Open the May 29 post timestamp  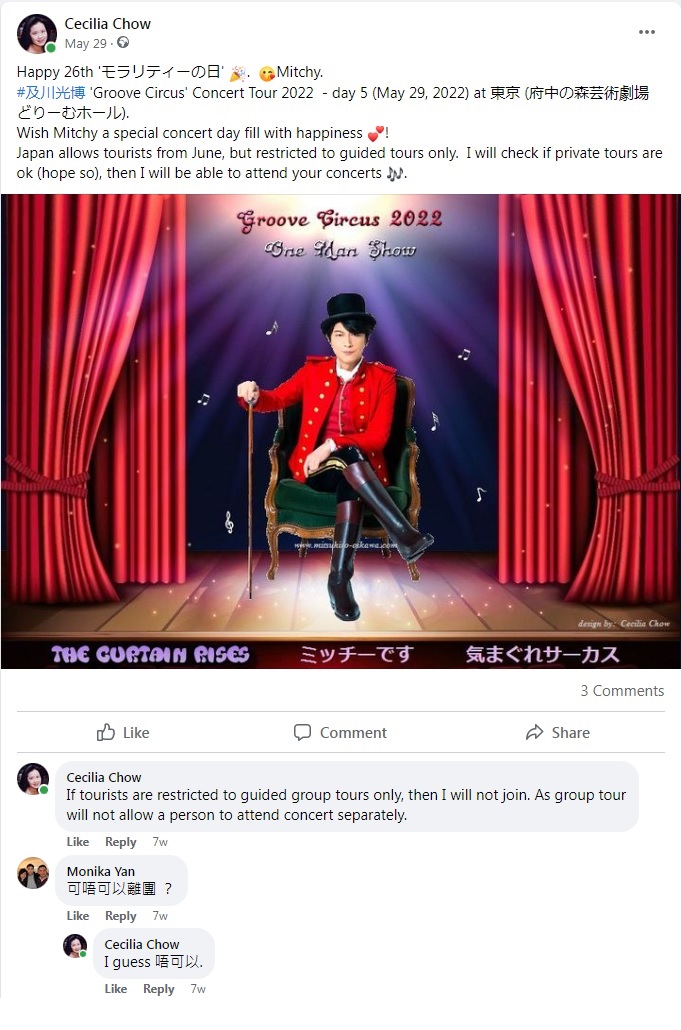pos(85,43)
